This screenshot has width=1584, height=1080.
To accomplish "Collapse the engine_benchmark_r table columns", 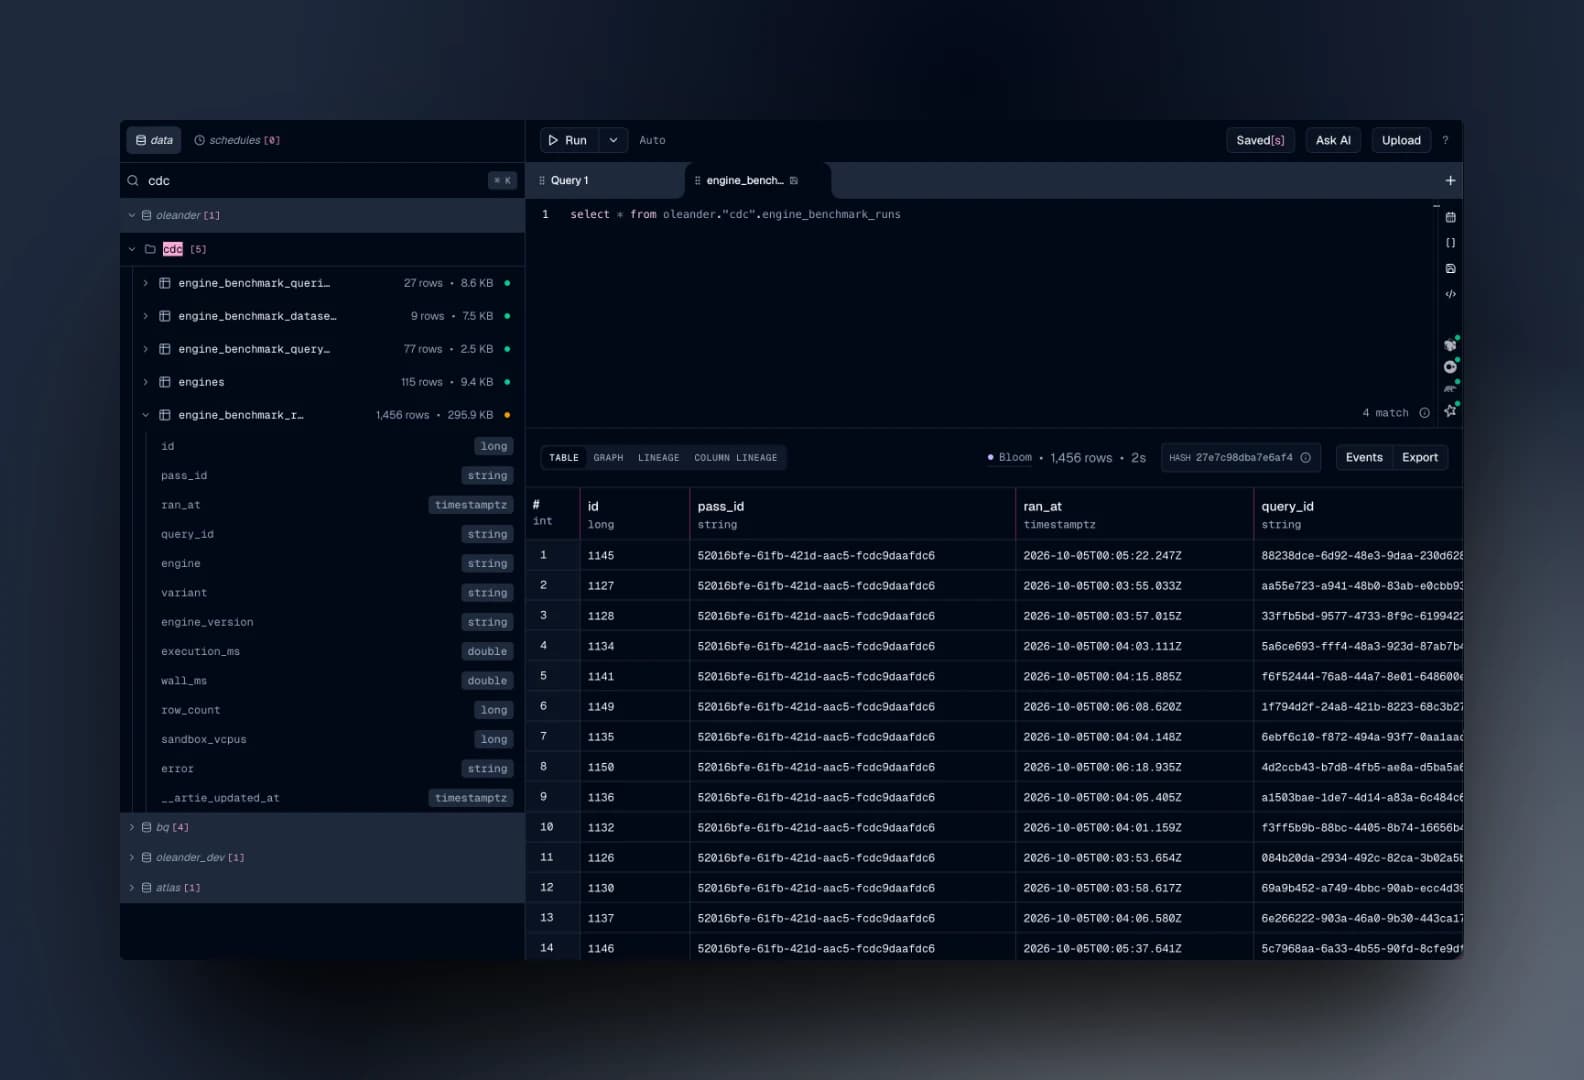I will pyautogui.click(x=145, y=415).
